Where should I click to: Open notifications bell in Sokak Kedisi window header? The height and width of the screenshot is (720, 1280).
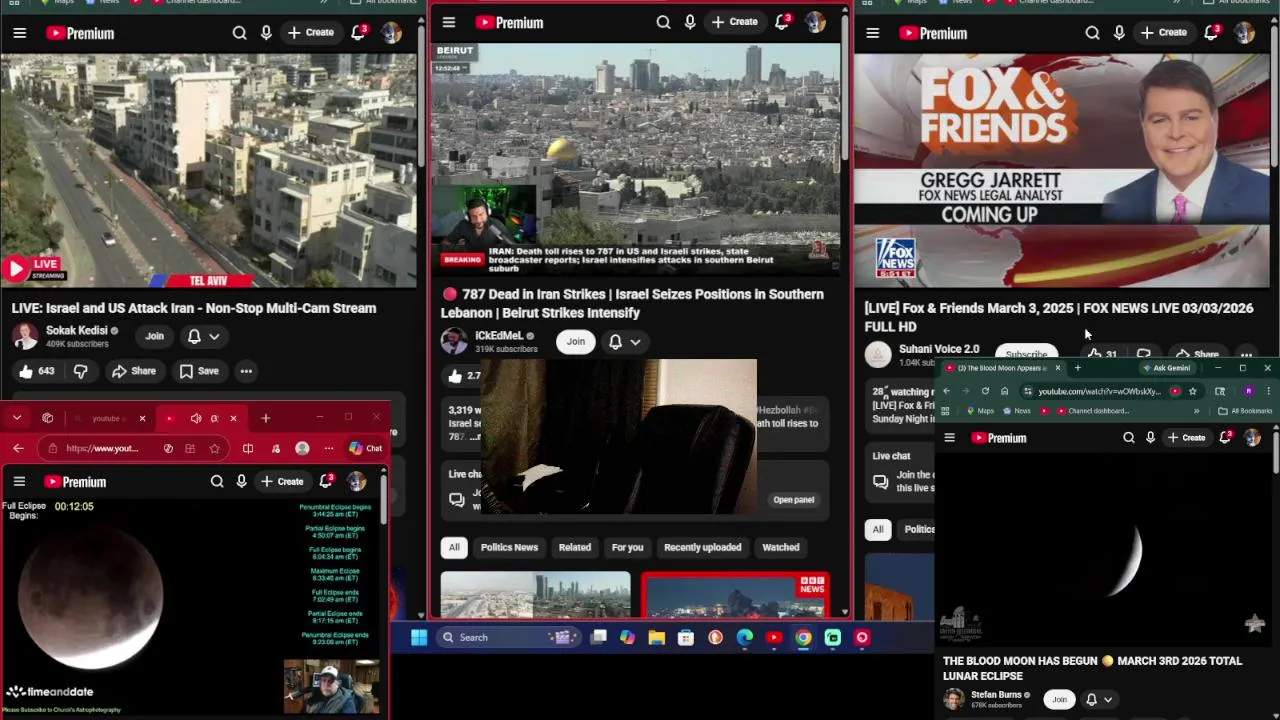click(358, 33)
